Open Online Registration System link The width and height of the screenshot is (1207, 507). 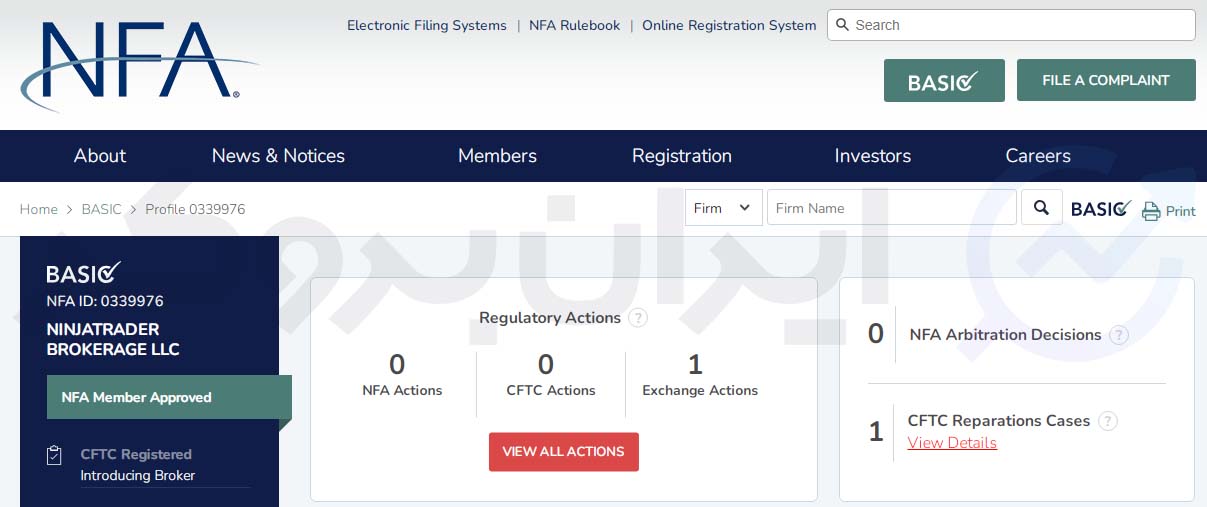(x=729, y=25)
